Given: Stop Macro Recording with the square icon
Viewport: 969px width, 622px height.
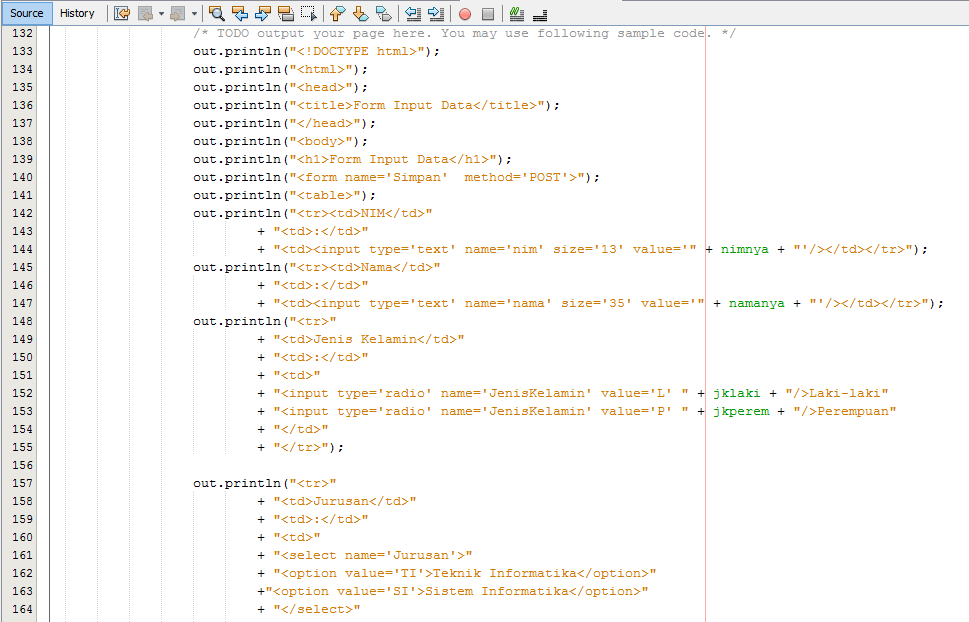Looking at the screenshot, I should 488,14.
